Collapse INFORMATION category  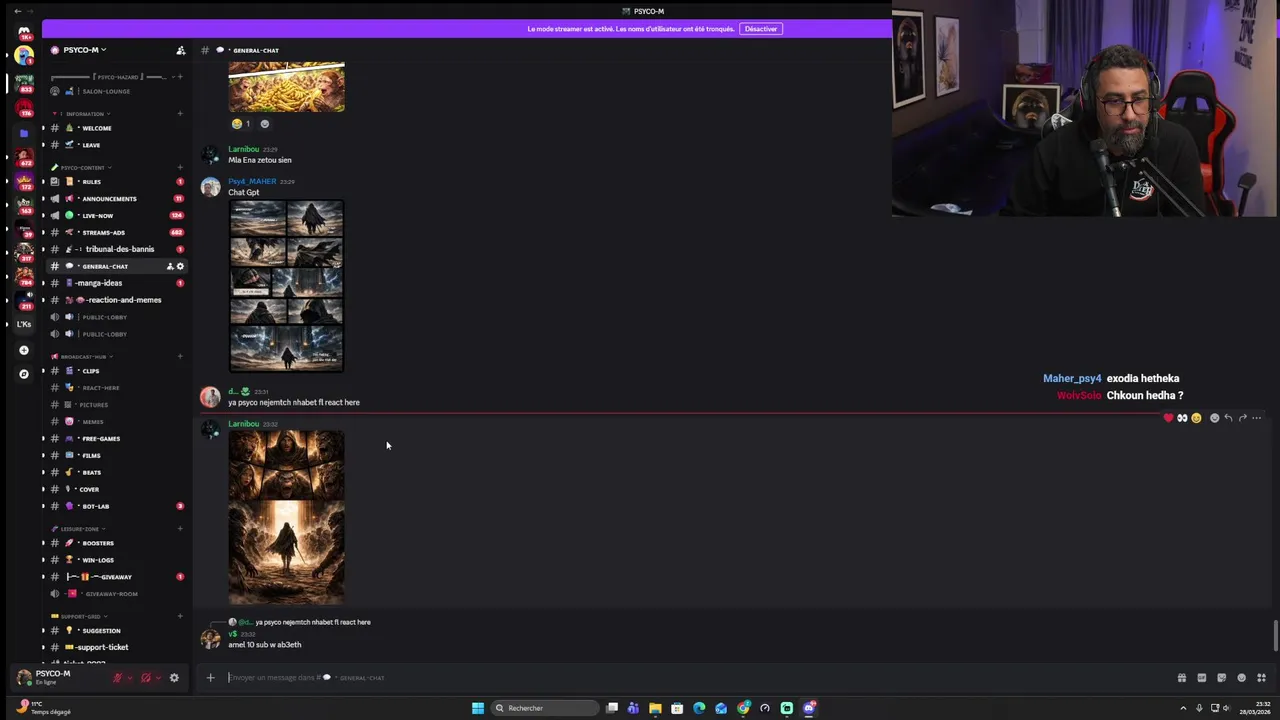88,114
